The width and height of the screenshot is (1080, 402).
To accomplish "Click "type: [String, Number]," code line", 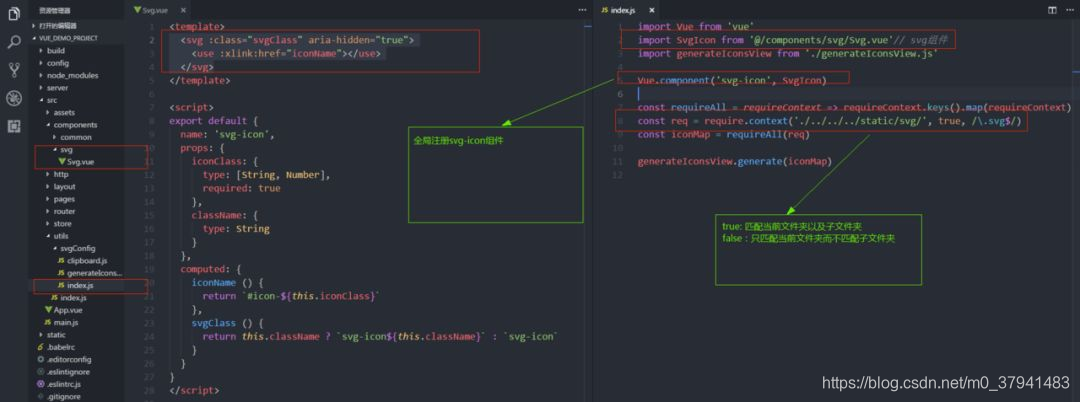I will [x=267, y=175].
